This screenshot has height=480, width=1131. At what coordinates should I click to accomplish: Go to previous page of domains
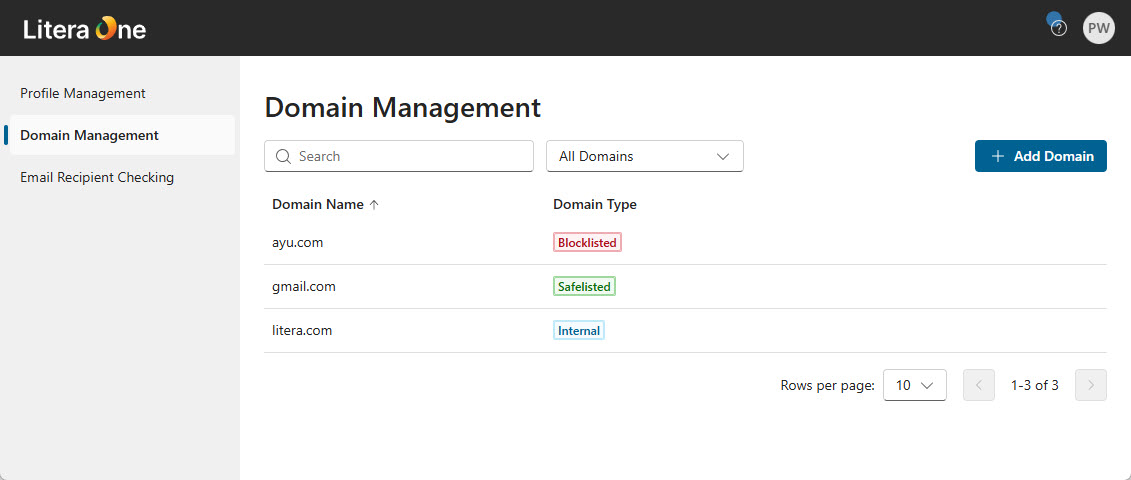[x=979, y=385]
